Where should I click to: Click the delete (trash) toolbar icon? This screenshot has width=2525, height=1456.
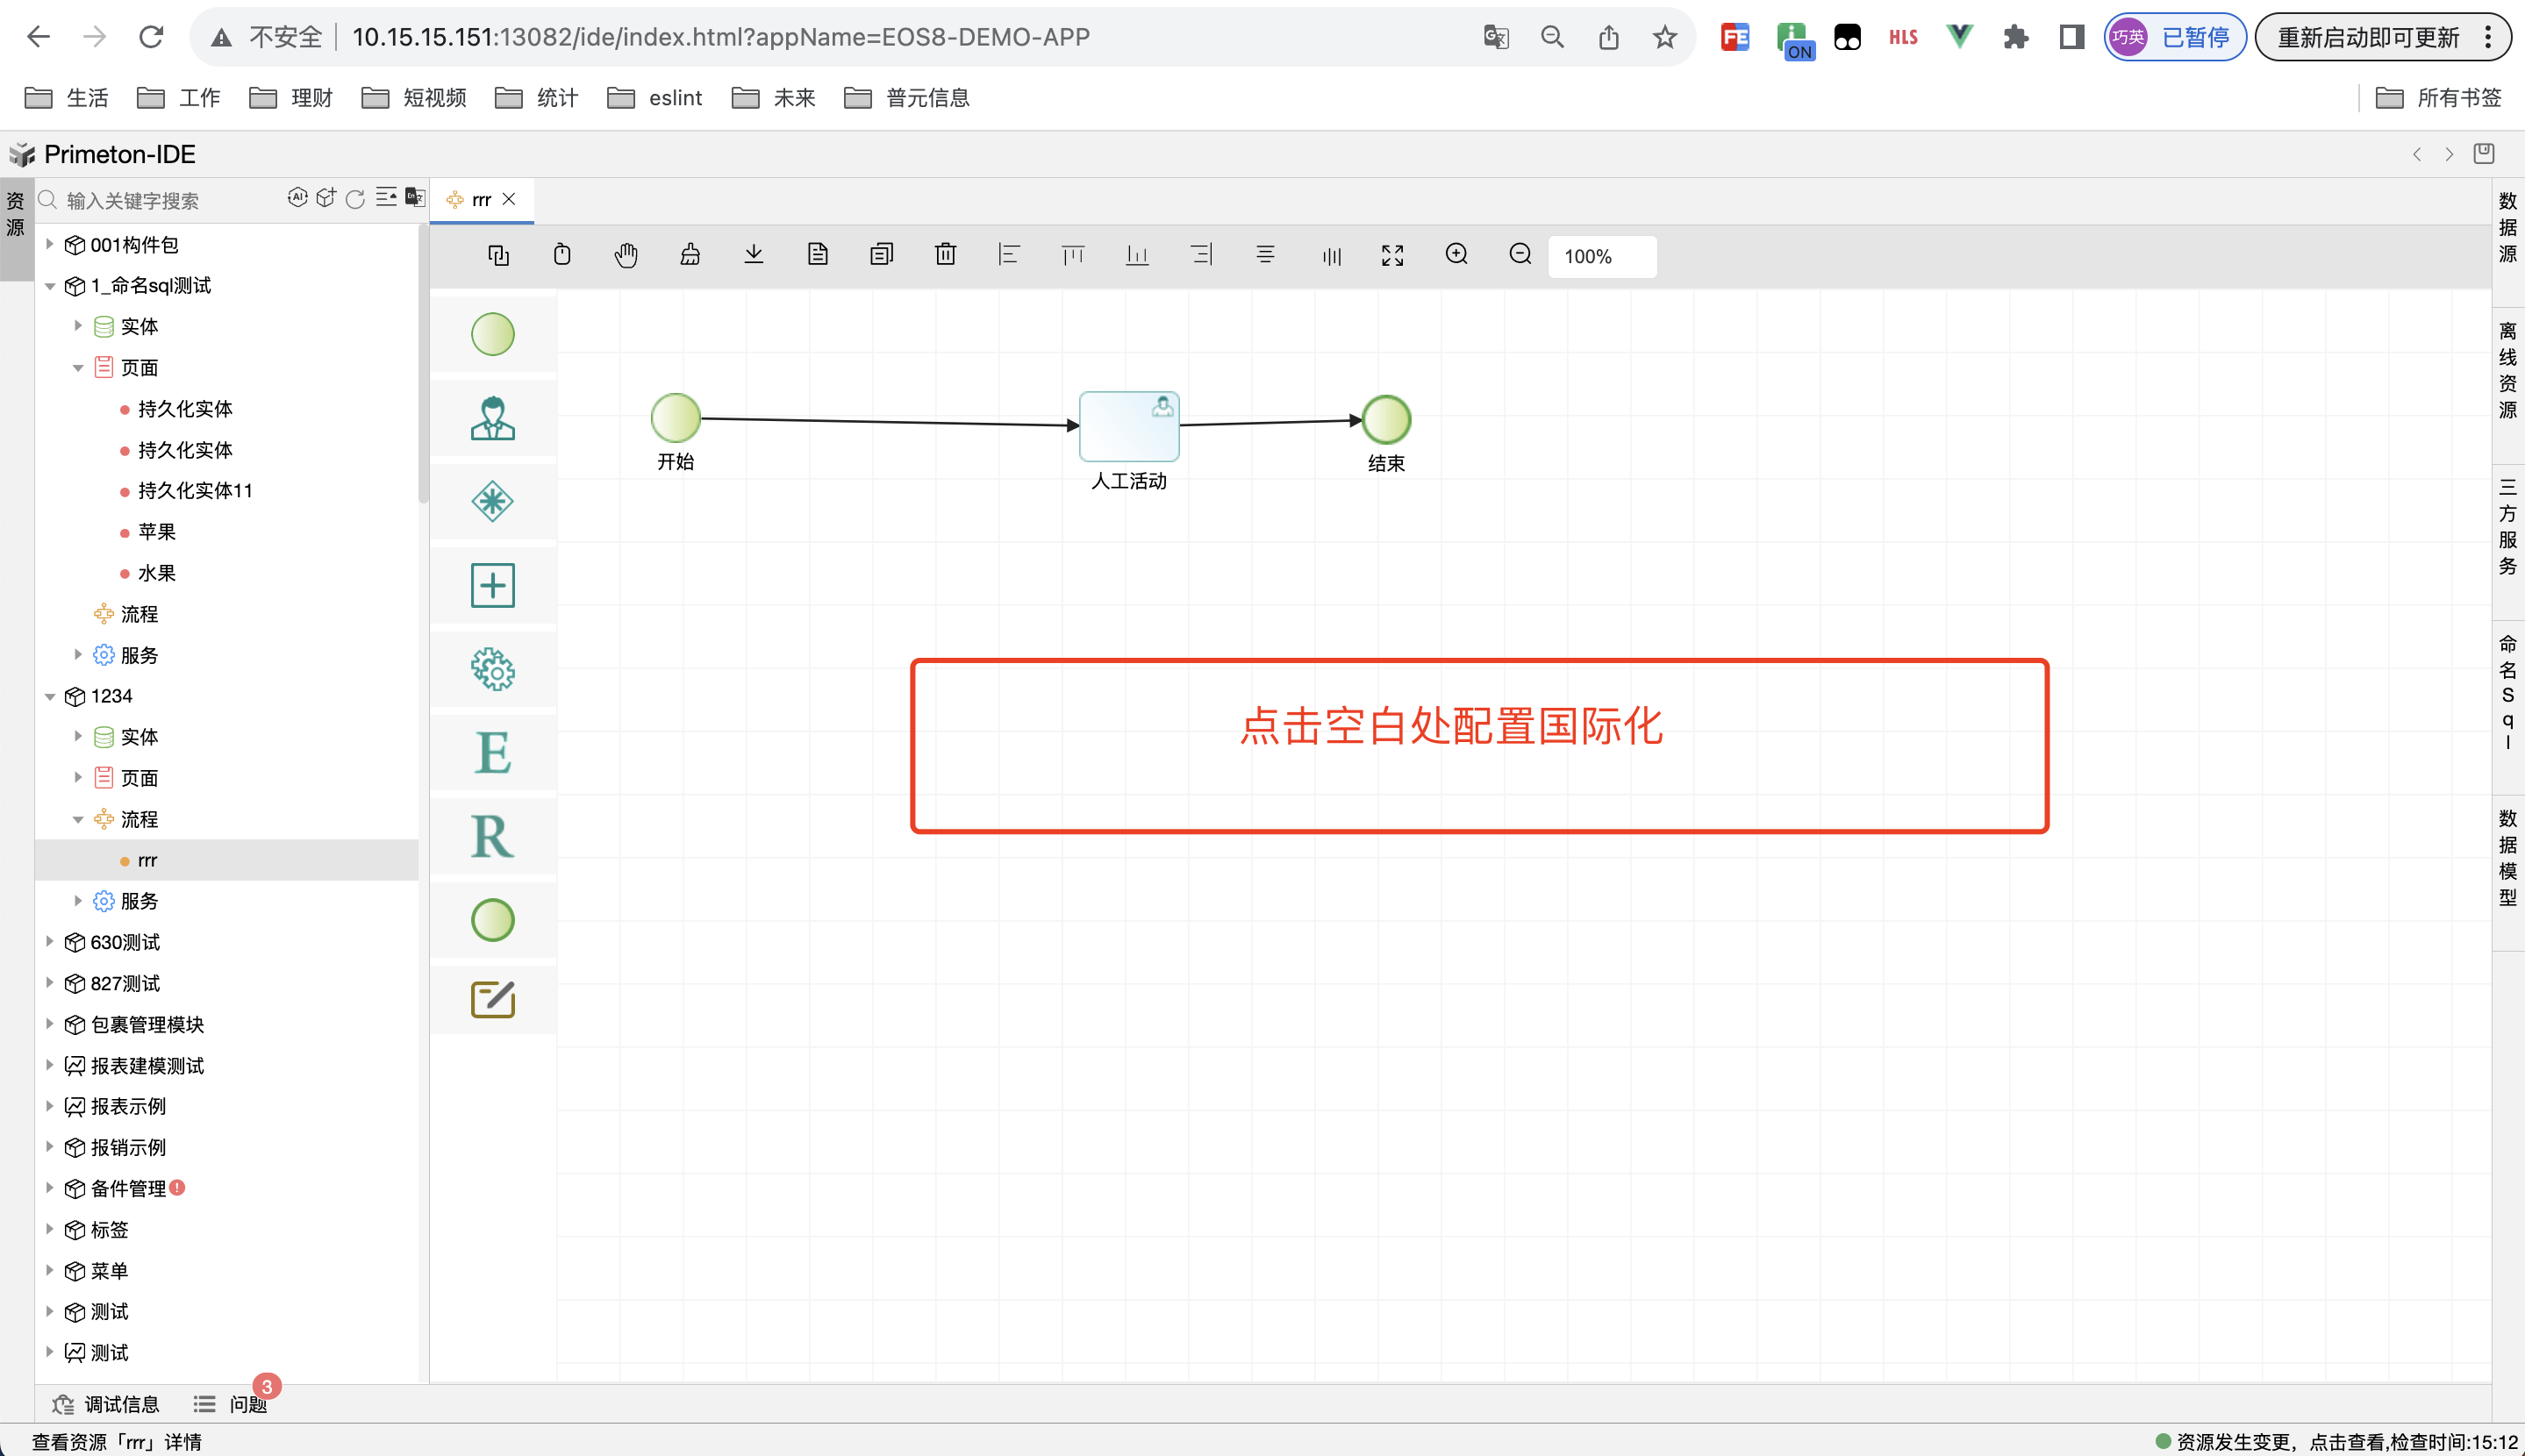point(945,255)
